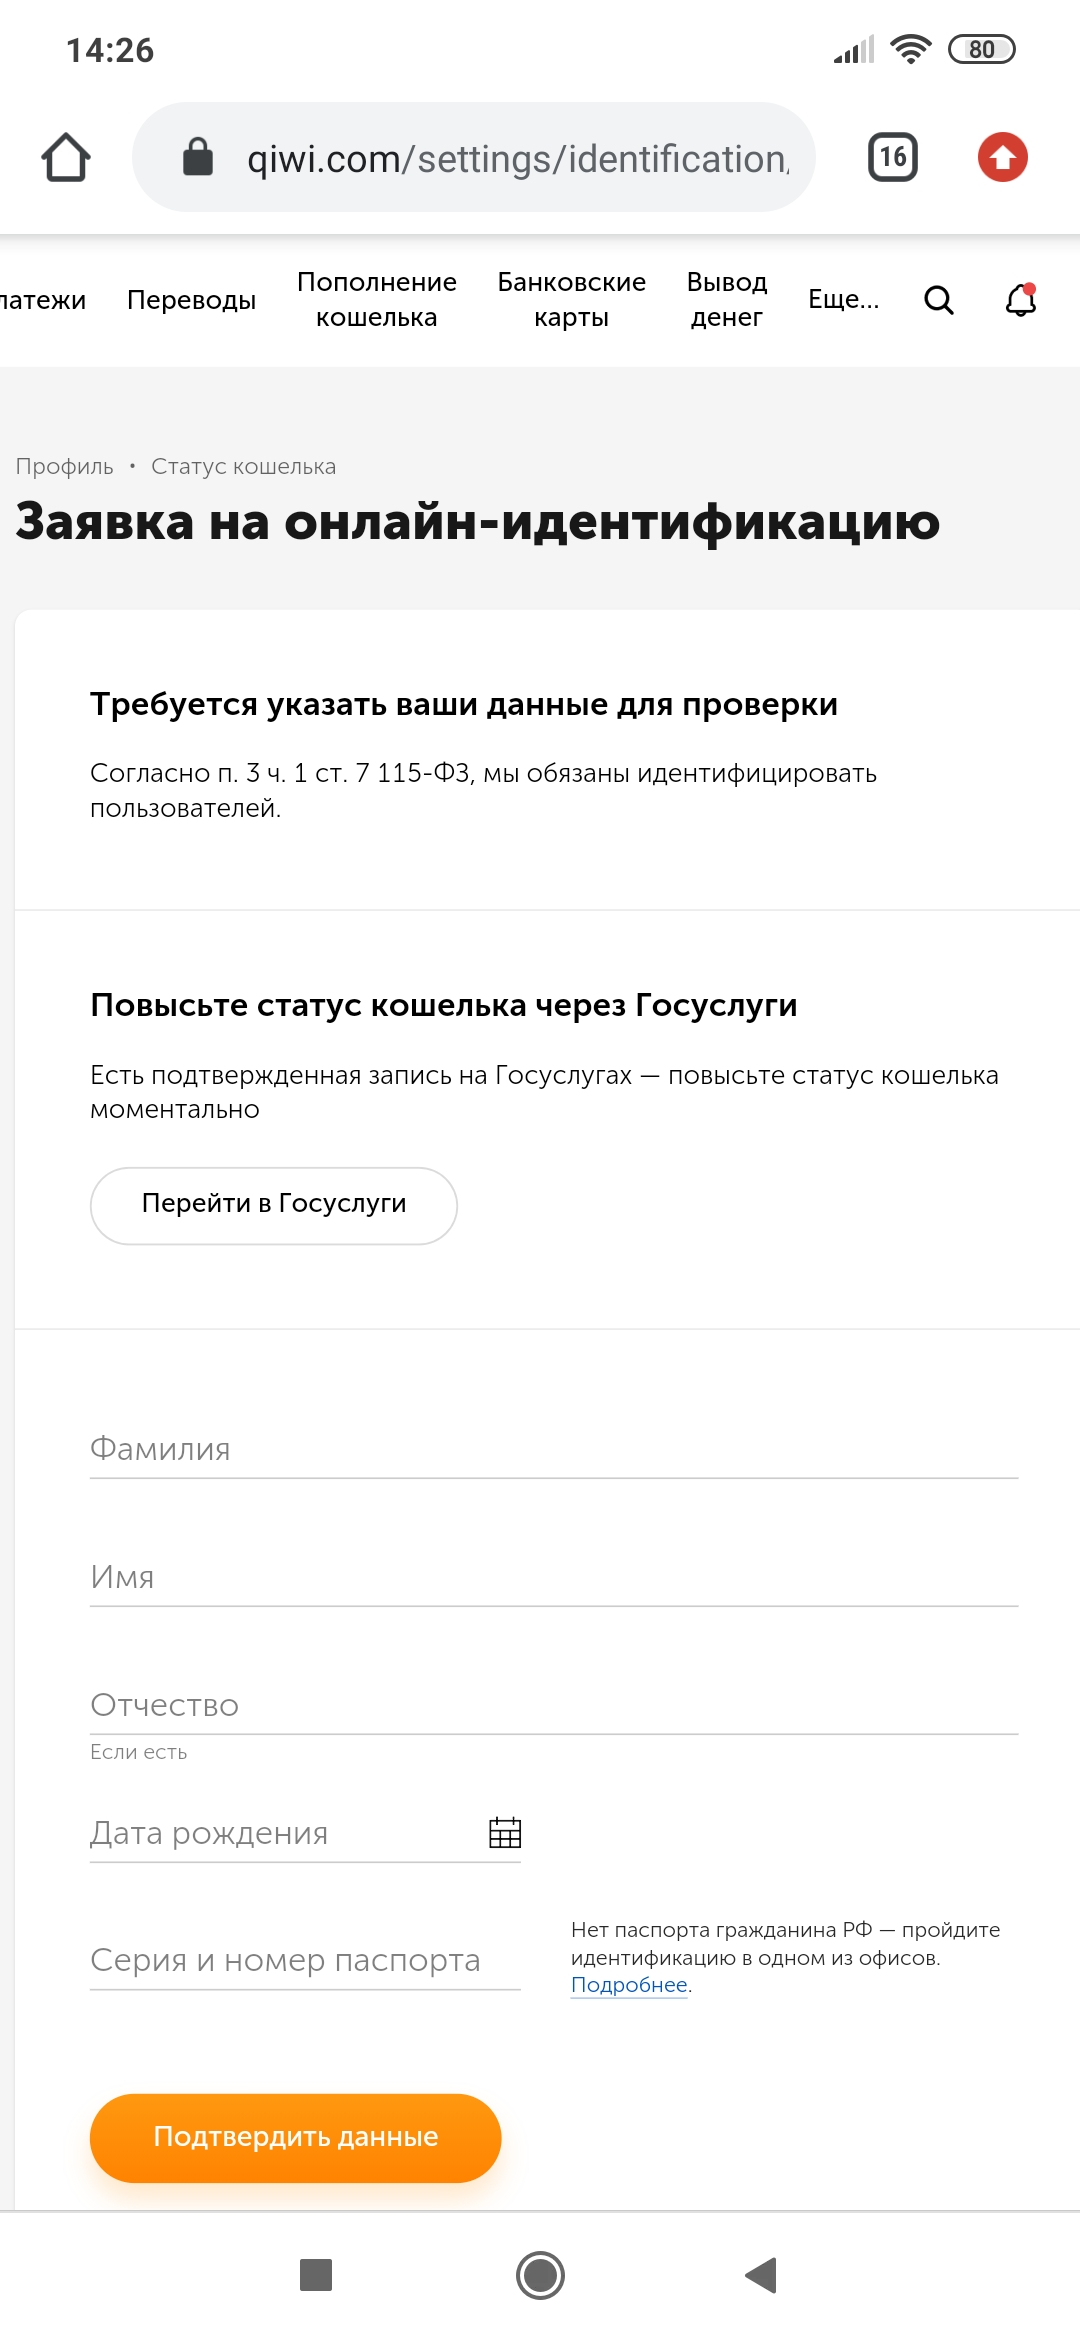Open the tab switcher showing 16 tabs
The image size is (1080, 2340).
click(x=893, y=157)
